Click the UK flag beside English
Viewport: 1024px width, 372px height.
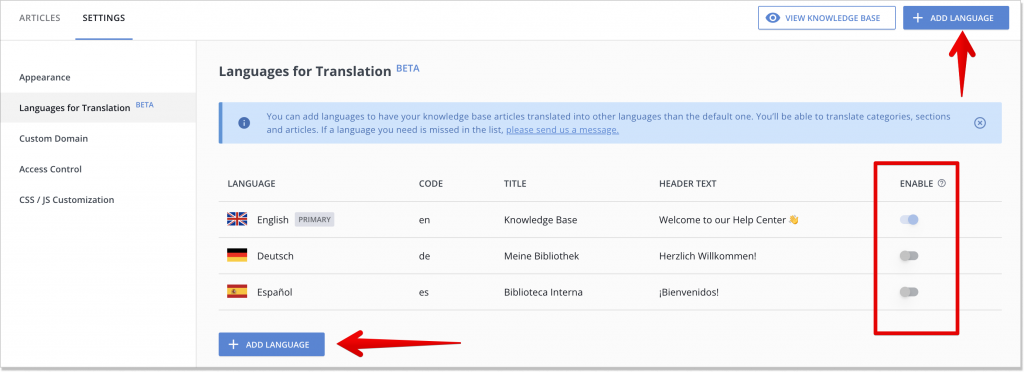coord(237,219)
